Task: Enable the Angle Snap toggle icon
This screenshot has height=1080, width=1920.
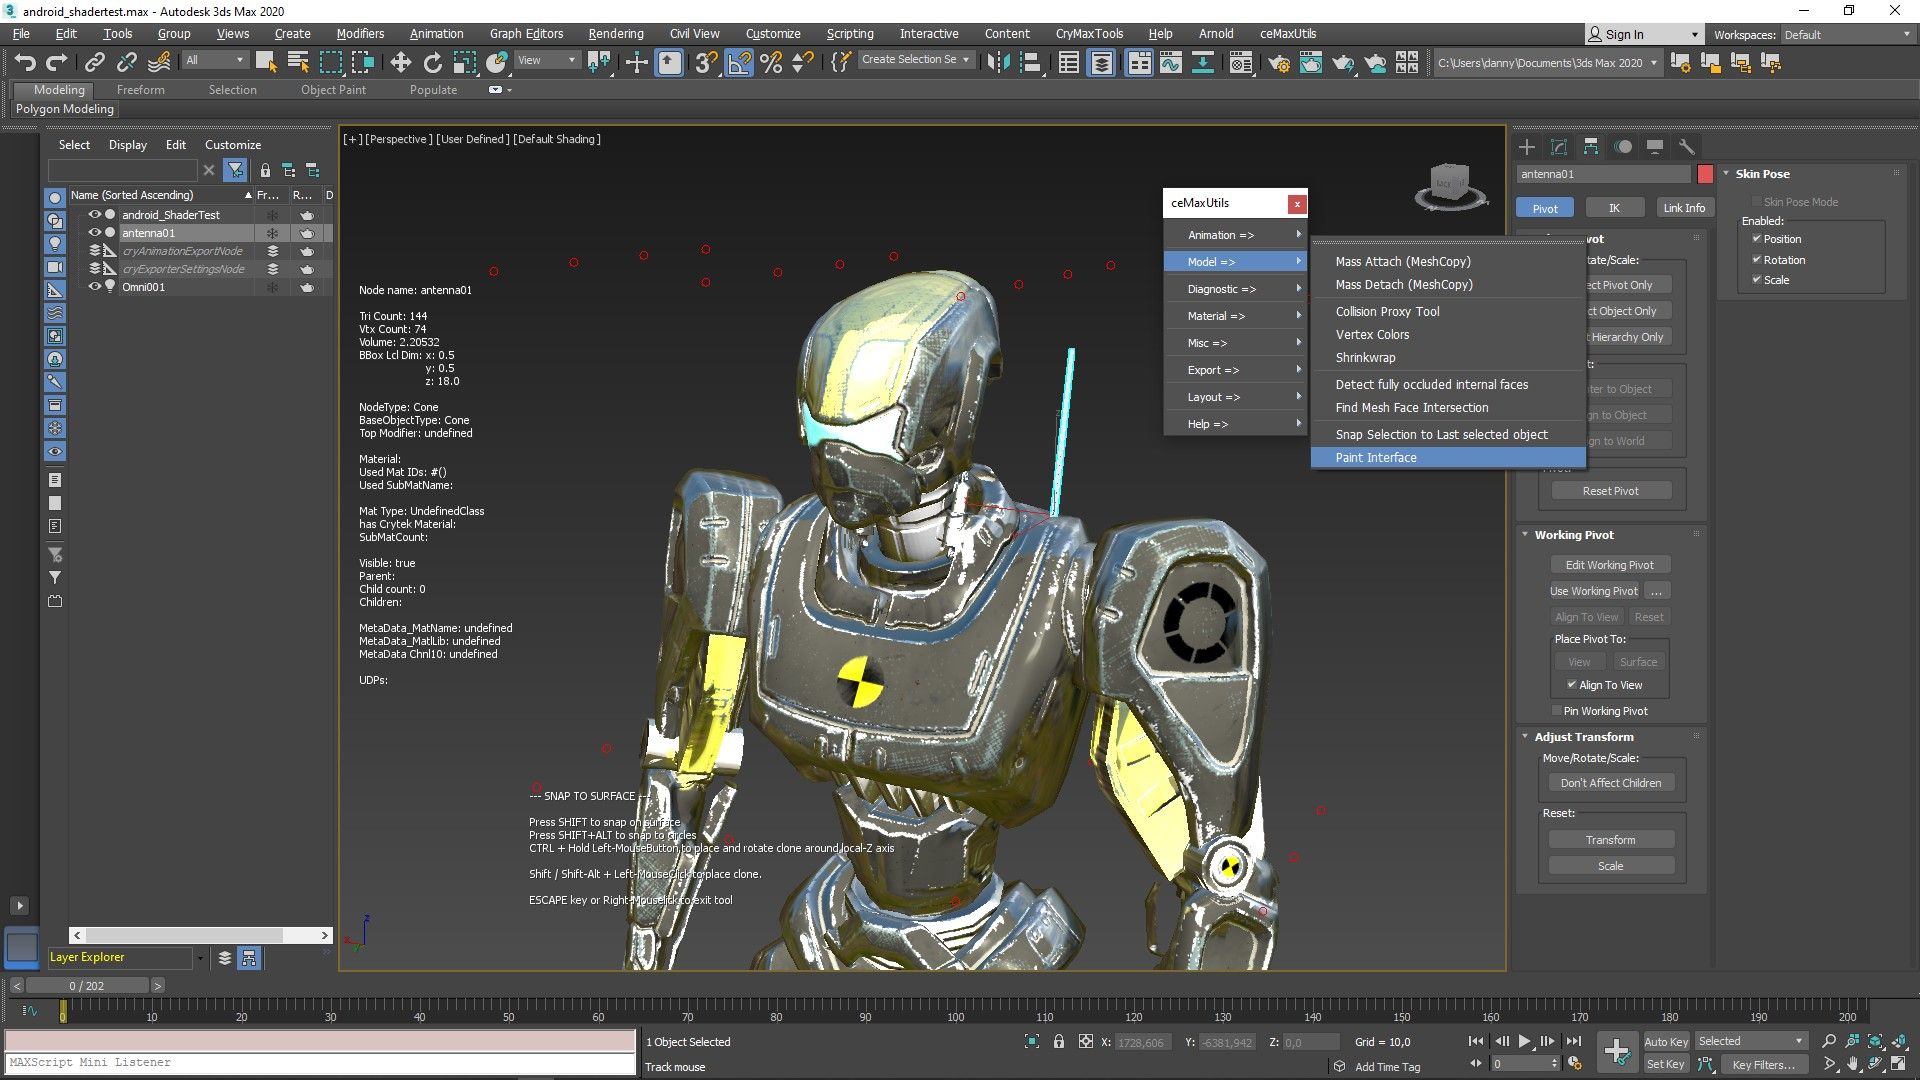Action: click(x=740, y=62)
